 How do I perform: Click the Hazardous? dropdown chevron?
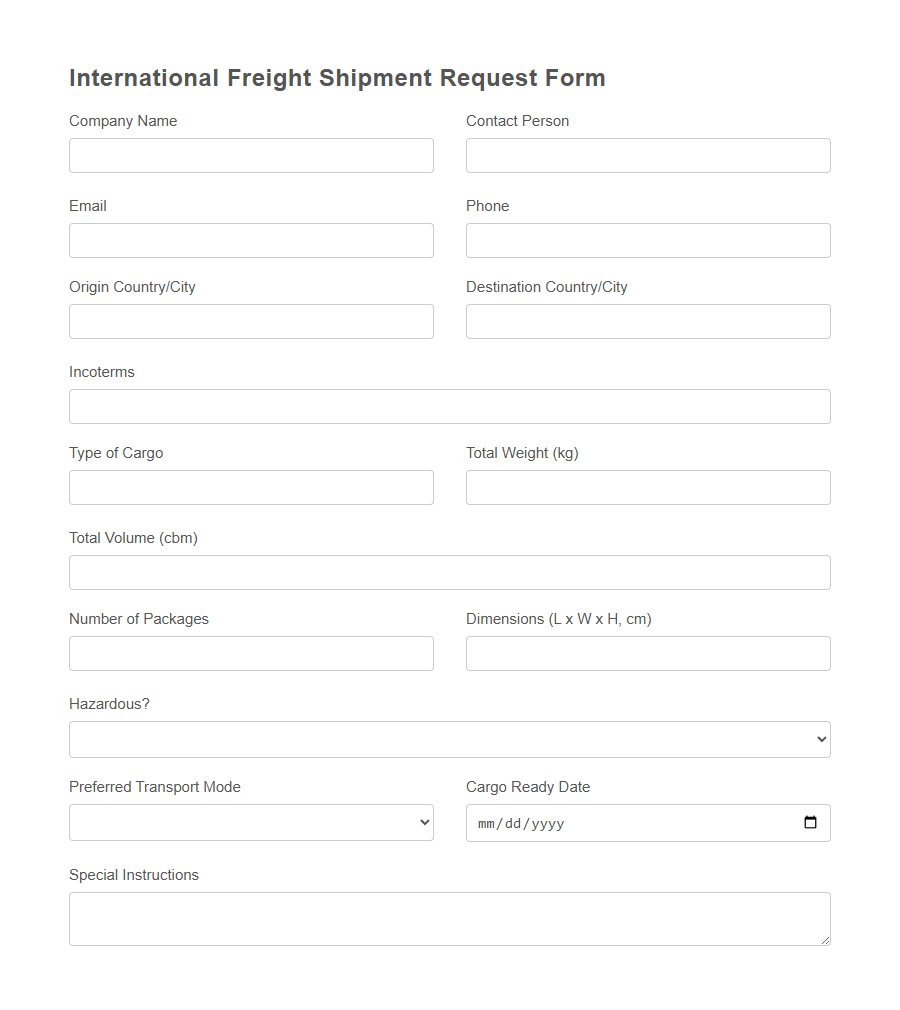822,739
